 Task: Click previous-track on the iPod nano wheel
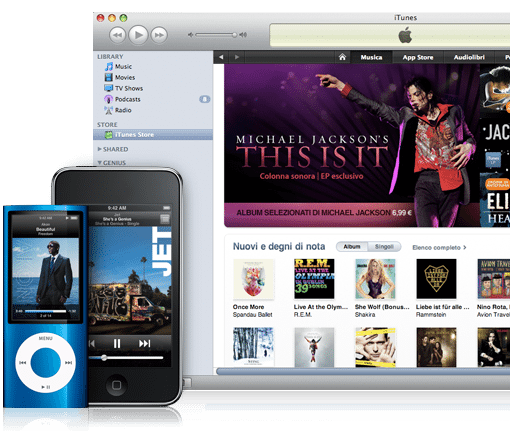pos(22,363)
